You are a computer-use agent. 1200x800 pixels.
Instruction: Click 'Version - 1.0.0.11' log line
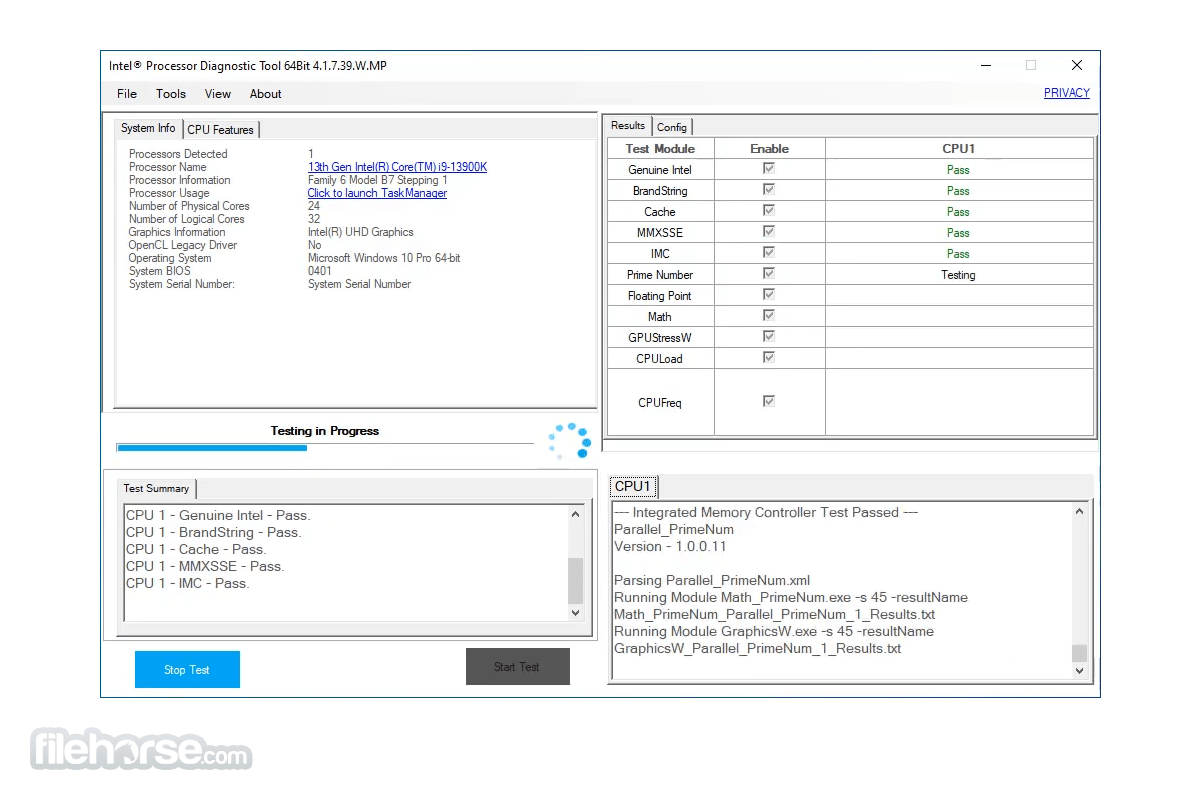(x=670, y=546)
